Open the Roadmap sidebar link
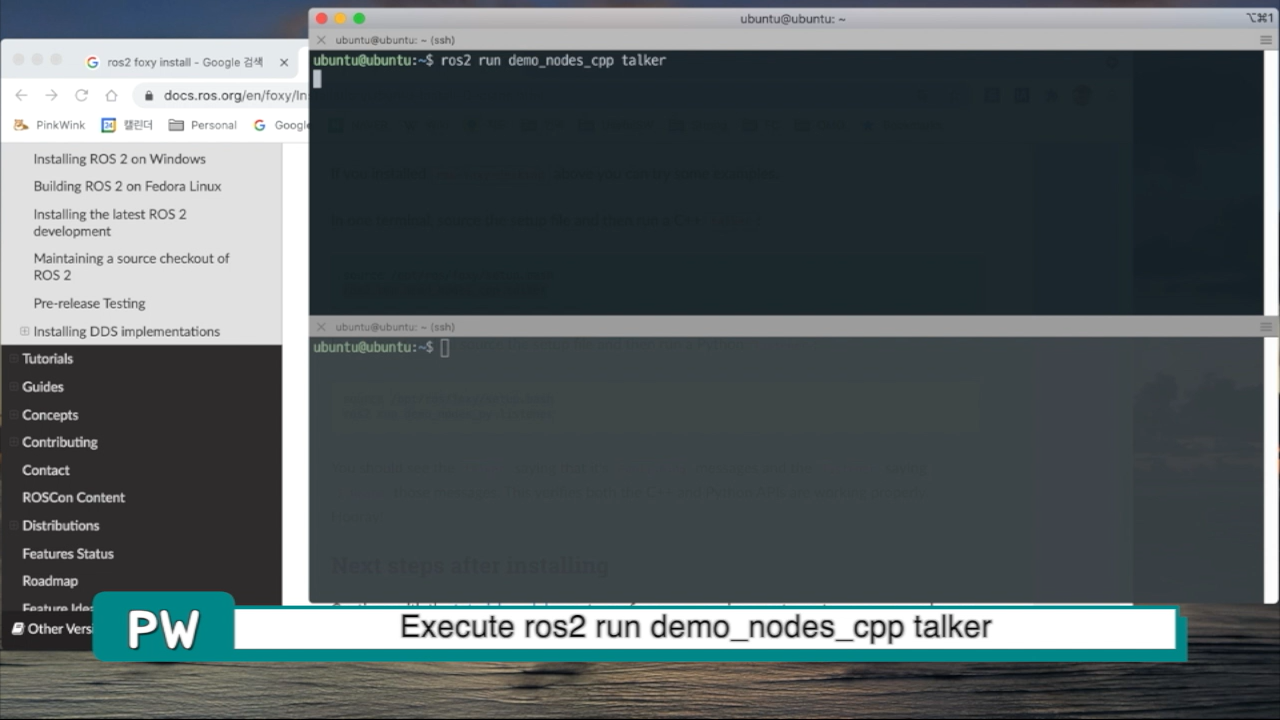The width and height of the screenshot is (1280, 720). pos(50,580)
